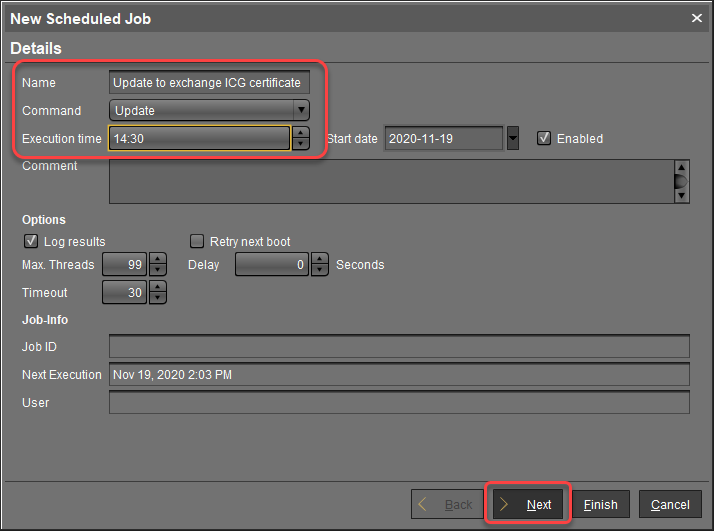This screenshot has width=714, height=531.
Task: Click inside the Comment text area
Action: coord(390,182)
